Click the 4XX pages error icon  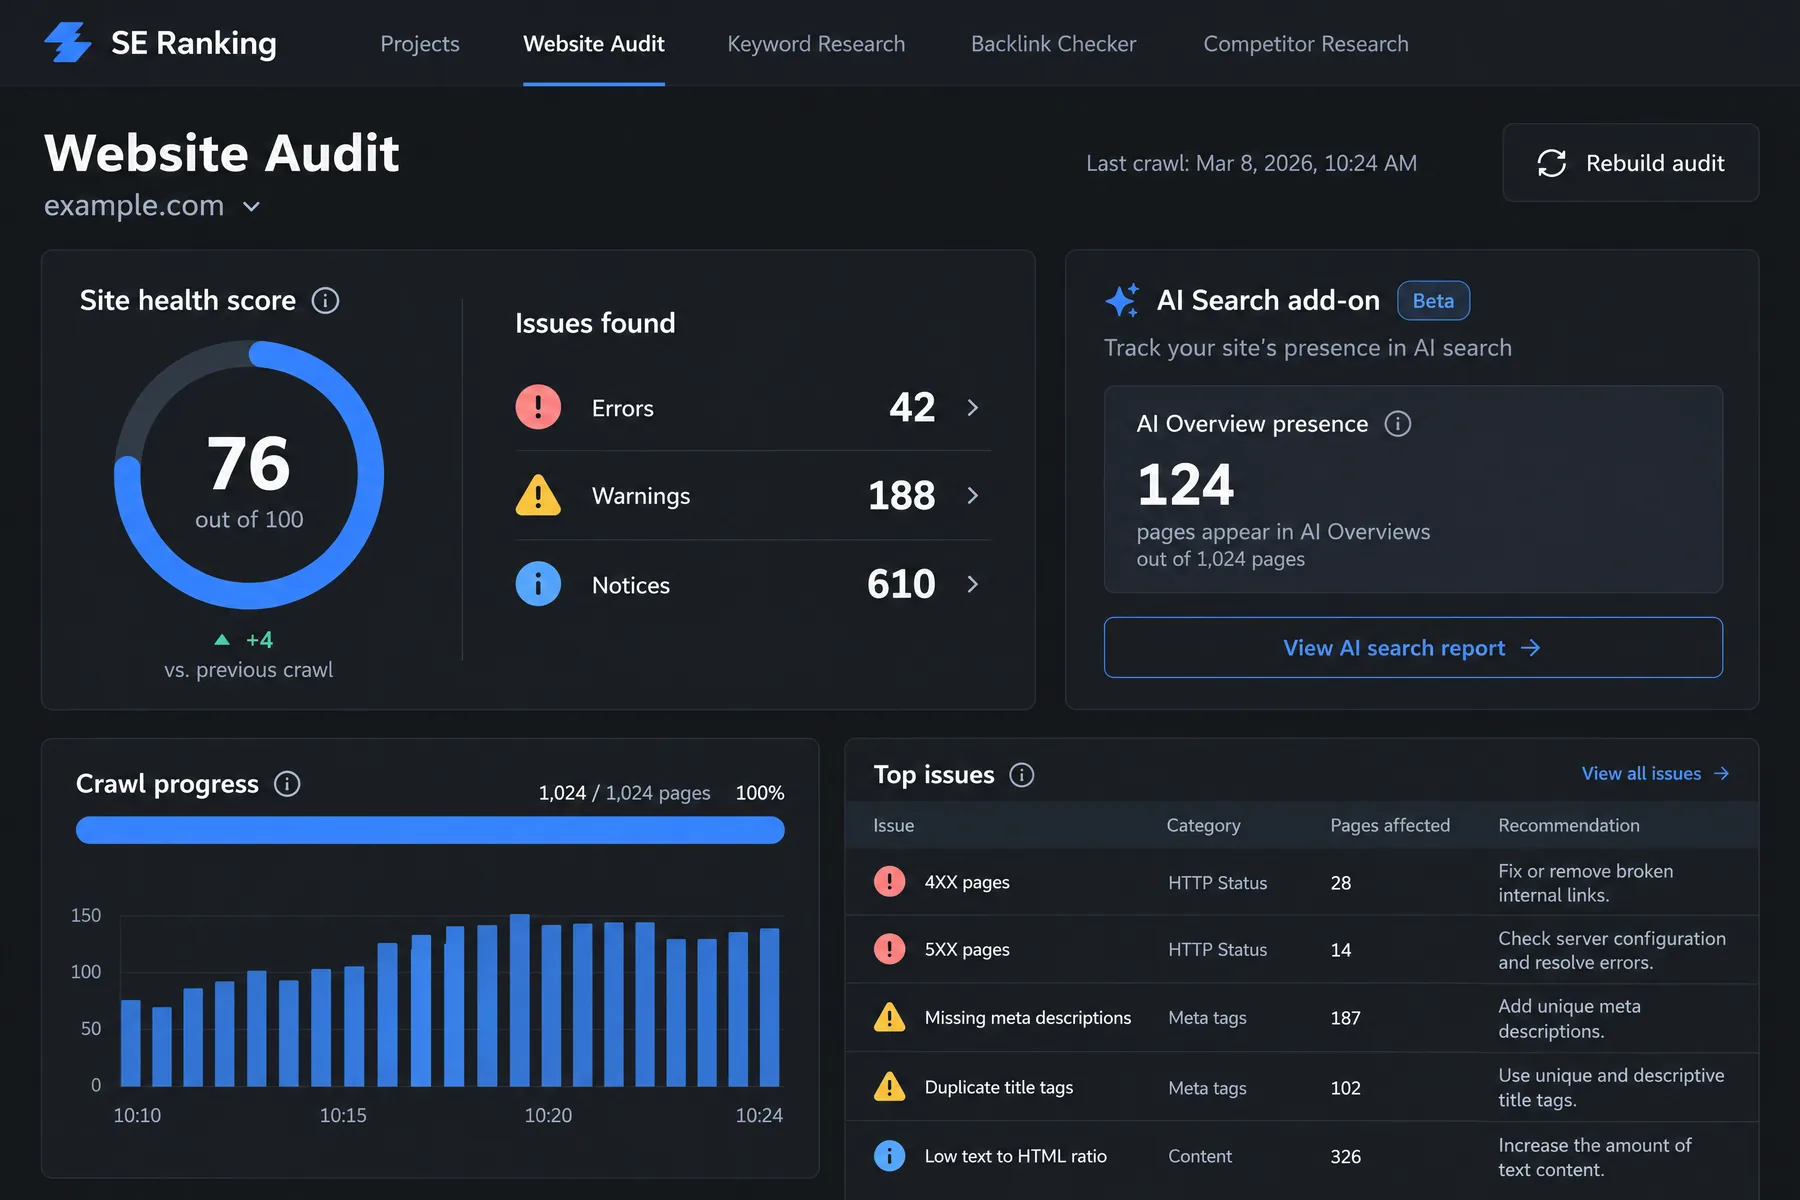889,882
